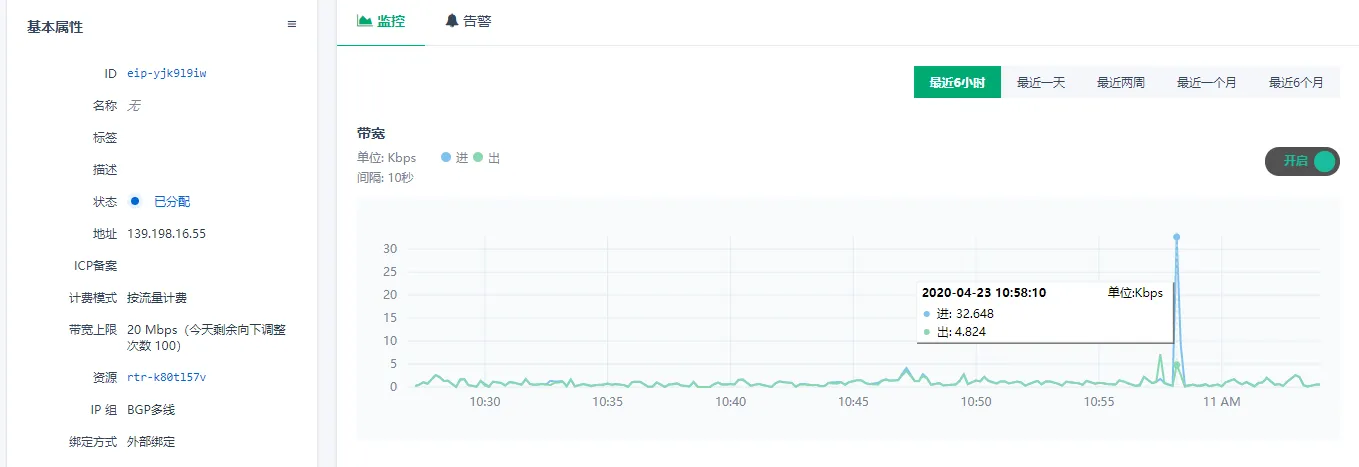Select the 最近6小时 time range
This screenshot has height=467, width=1359.
(x=957, y=83)
